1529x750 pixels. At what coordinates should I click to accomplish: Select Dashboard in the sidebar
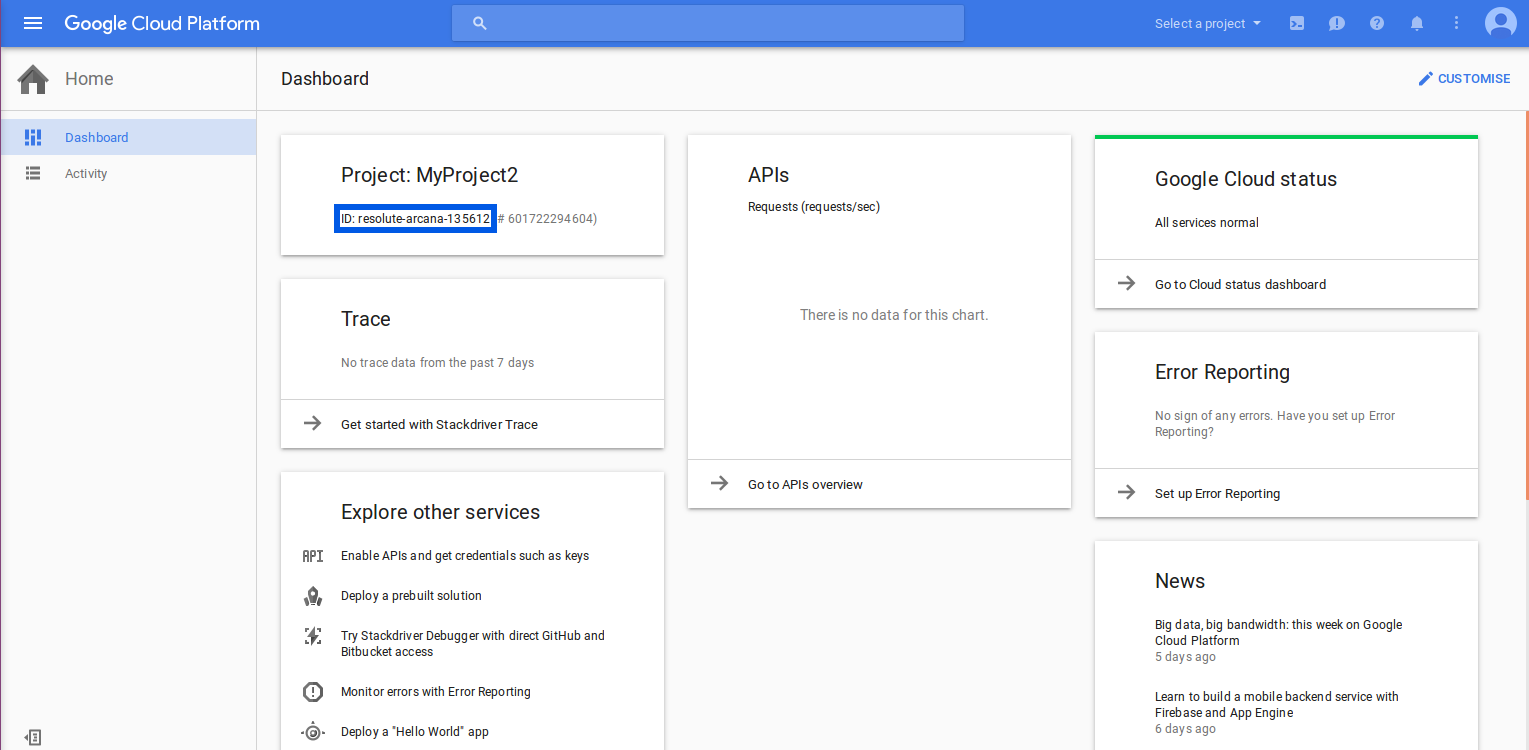pyautogui.click(x=96, y=137)
